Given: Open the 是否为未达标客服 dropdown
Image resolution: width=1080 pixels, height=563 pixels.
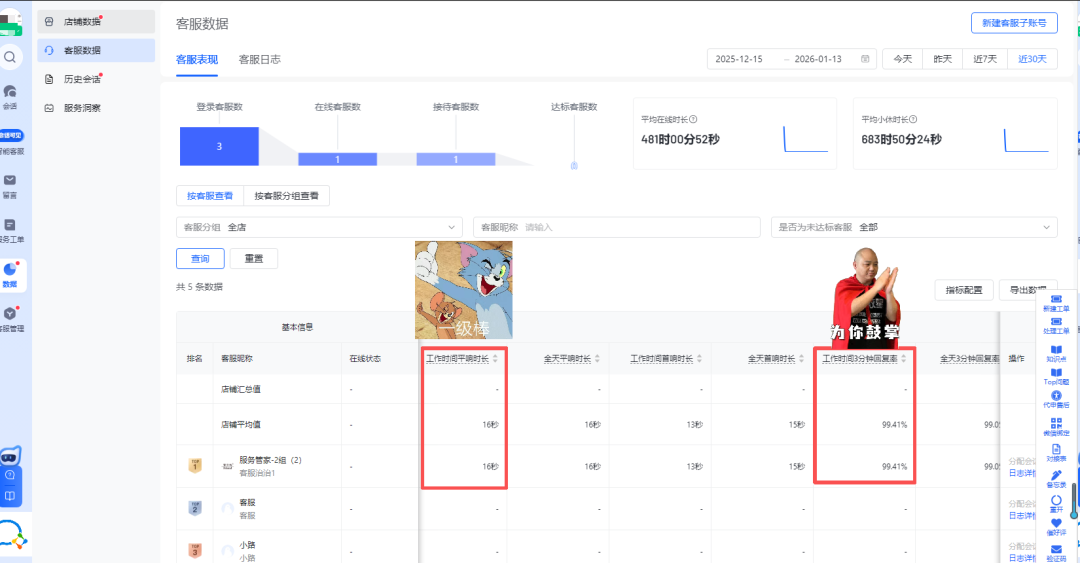Looking at the screenshot, I should pyautogui.click(x=914, y=227).
